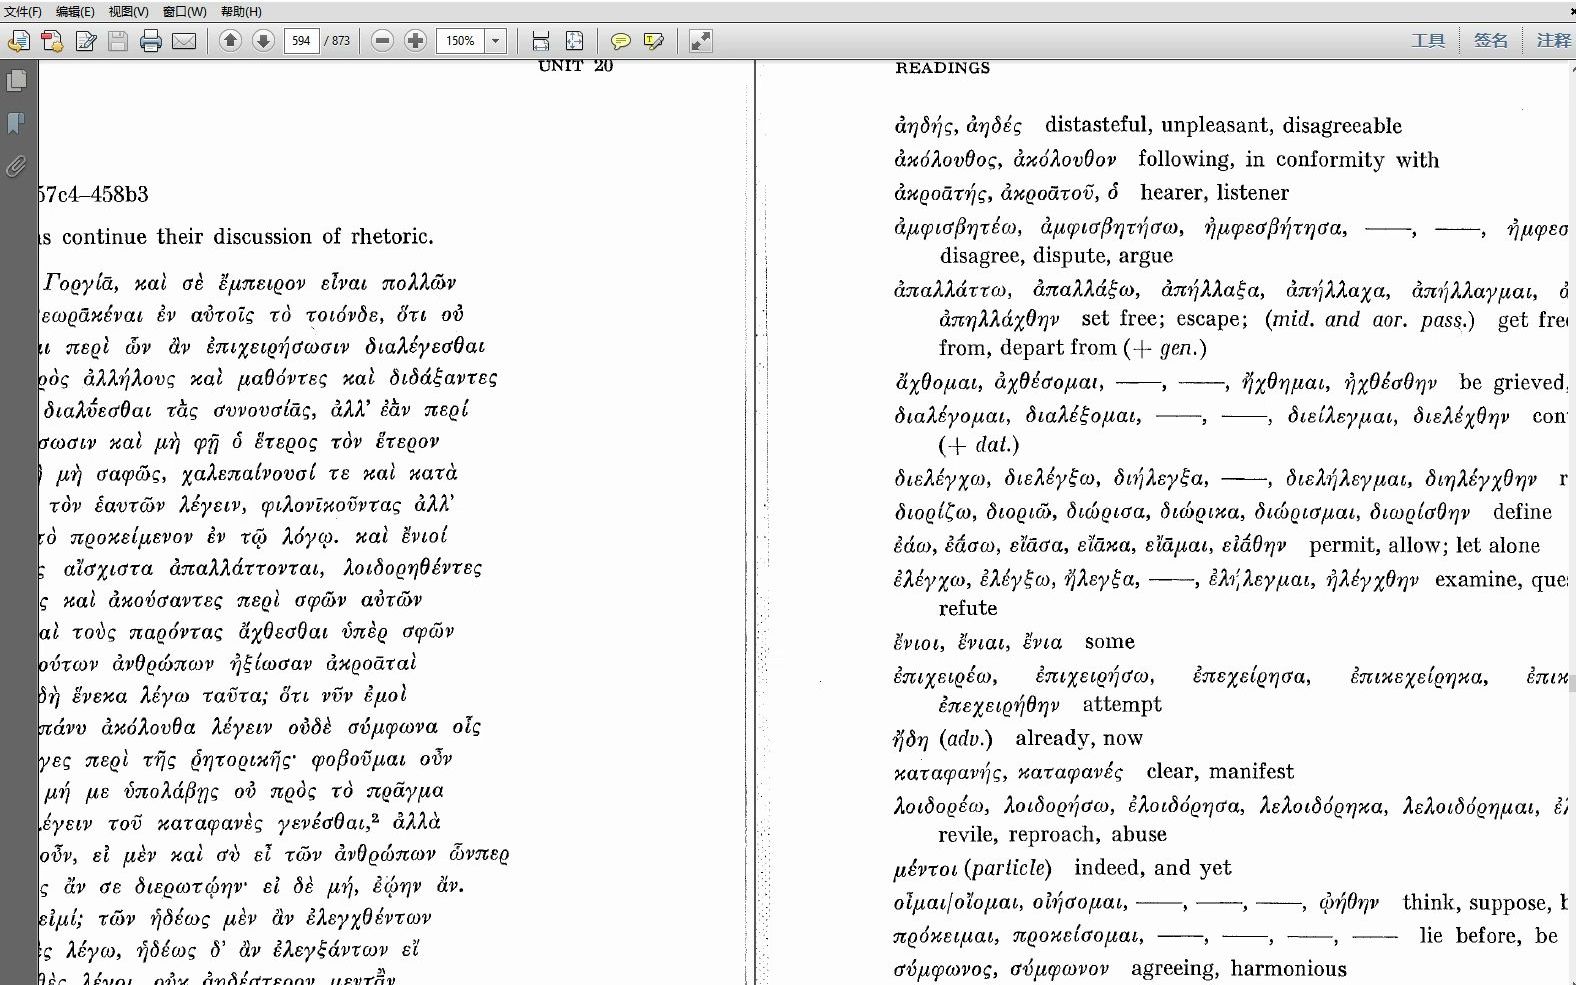Click the text 'revile, reproach, abuse'
The image size is (1576, 985).
pyautogui.click(x=1052, y=834)
